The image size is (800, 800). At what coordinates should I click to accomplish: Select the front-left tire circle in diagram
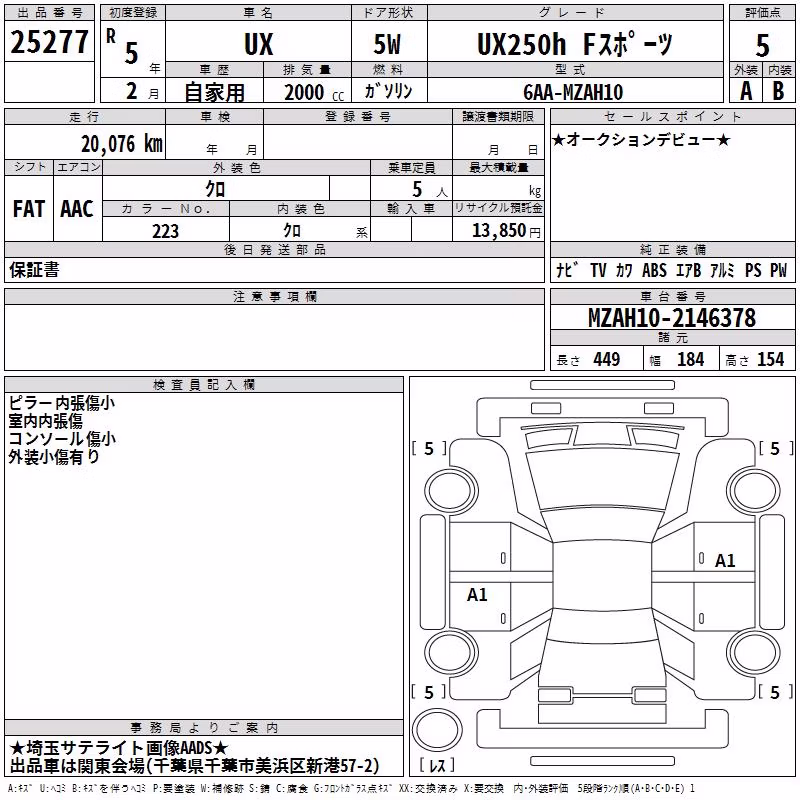click(x=451, y=491)
